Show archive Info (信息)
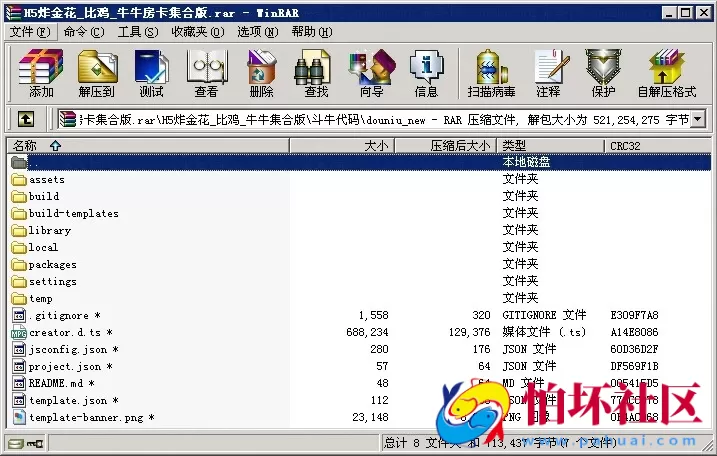Viewport: 717px width, 456px height. pyautogui.click(x=426, y=73)
